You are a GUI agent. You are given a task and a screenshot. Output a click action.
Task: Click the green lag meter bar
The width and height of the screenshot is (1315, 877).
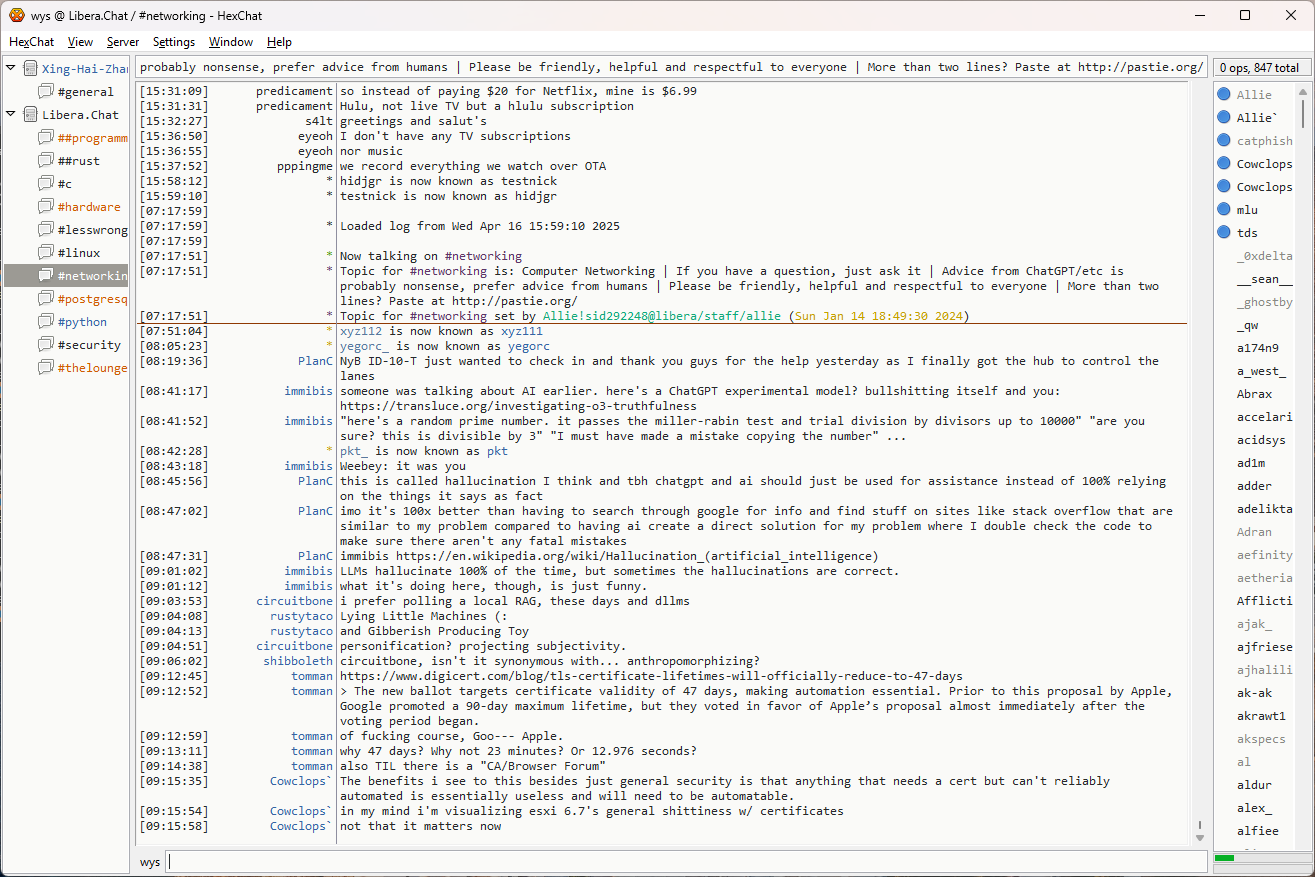click(1224, 858)
